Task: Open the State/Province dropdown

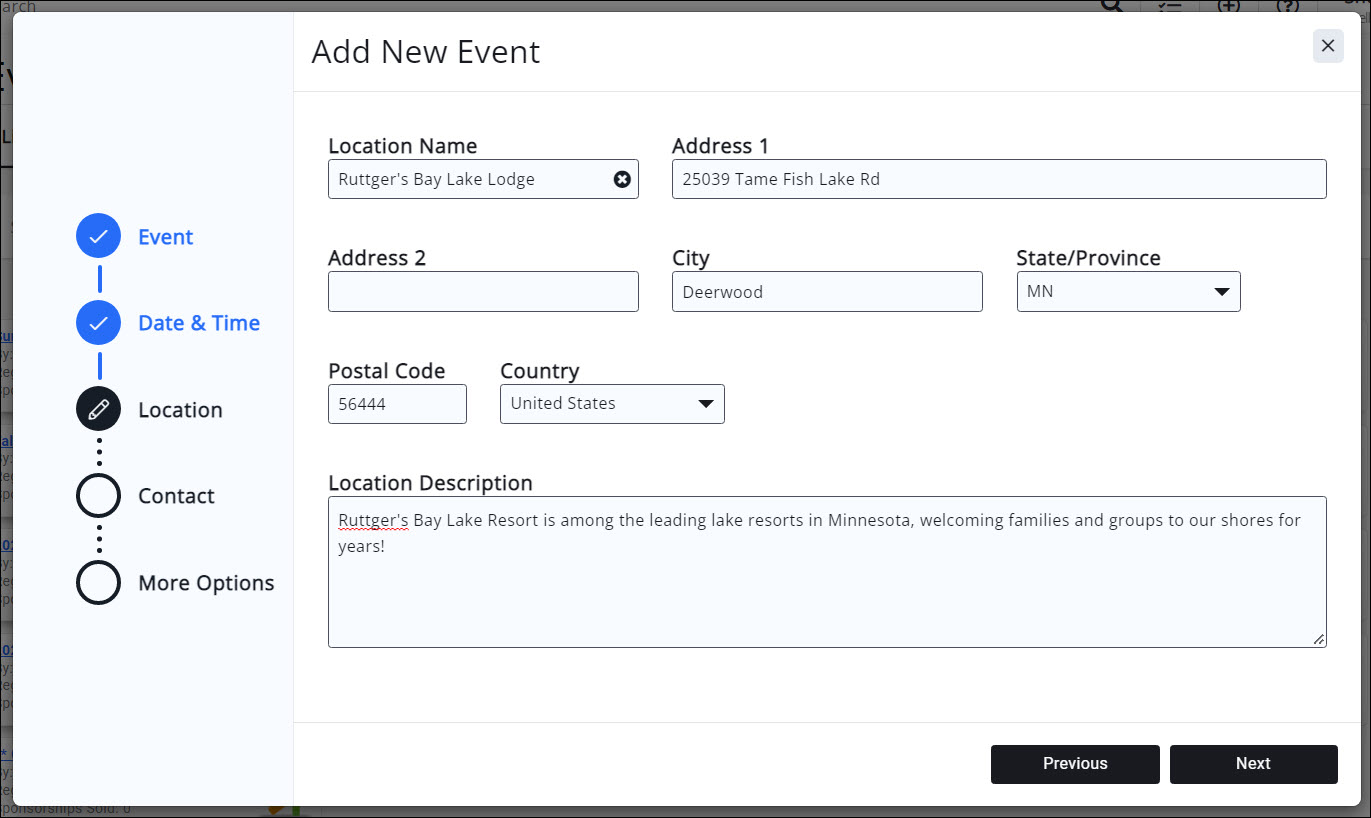Action: coord(1128,292)
